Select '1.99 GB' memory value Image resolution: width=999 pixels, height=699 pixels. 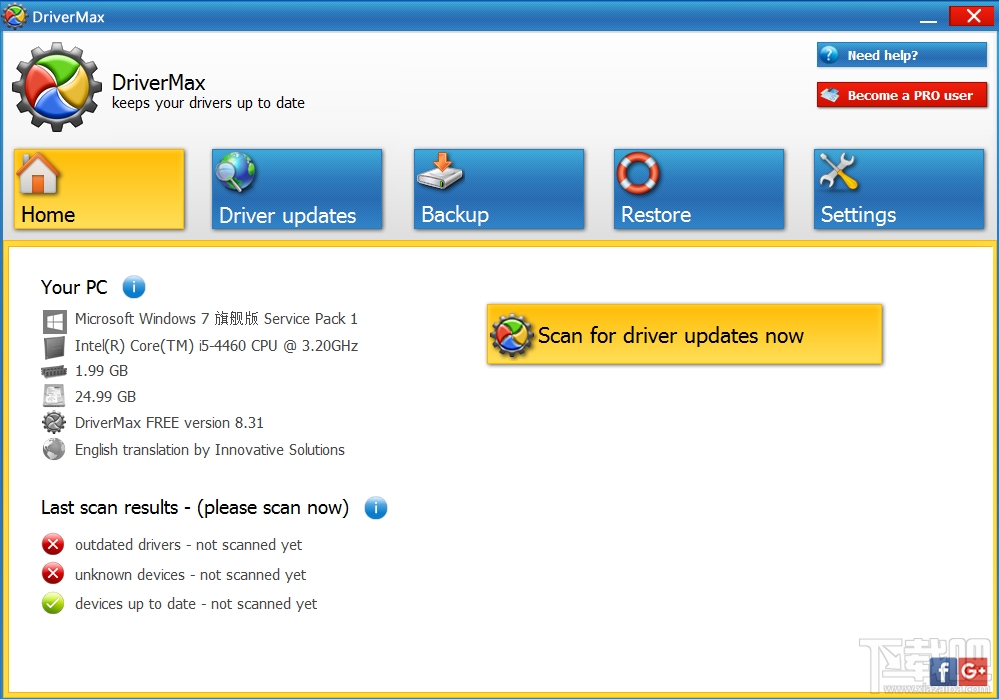pos(101,371)
